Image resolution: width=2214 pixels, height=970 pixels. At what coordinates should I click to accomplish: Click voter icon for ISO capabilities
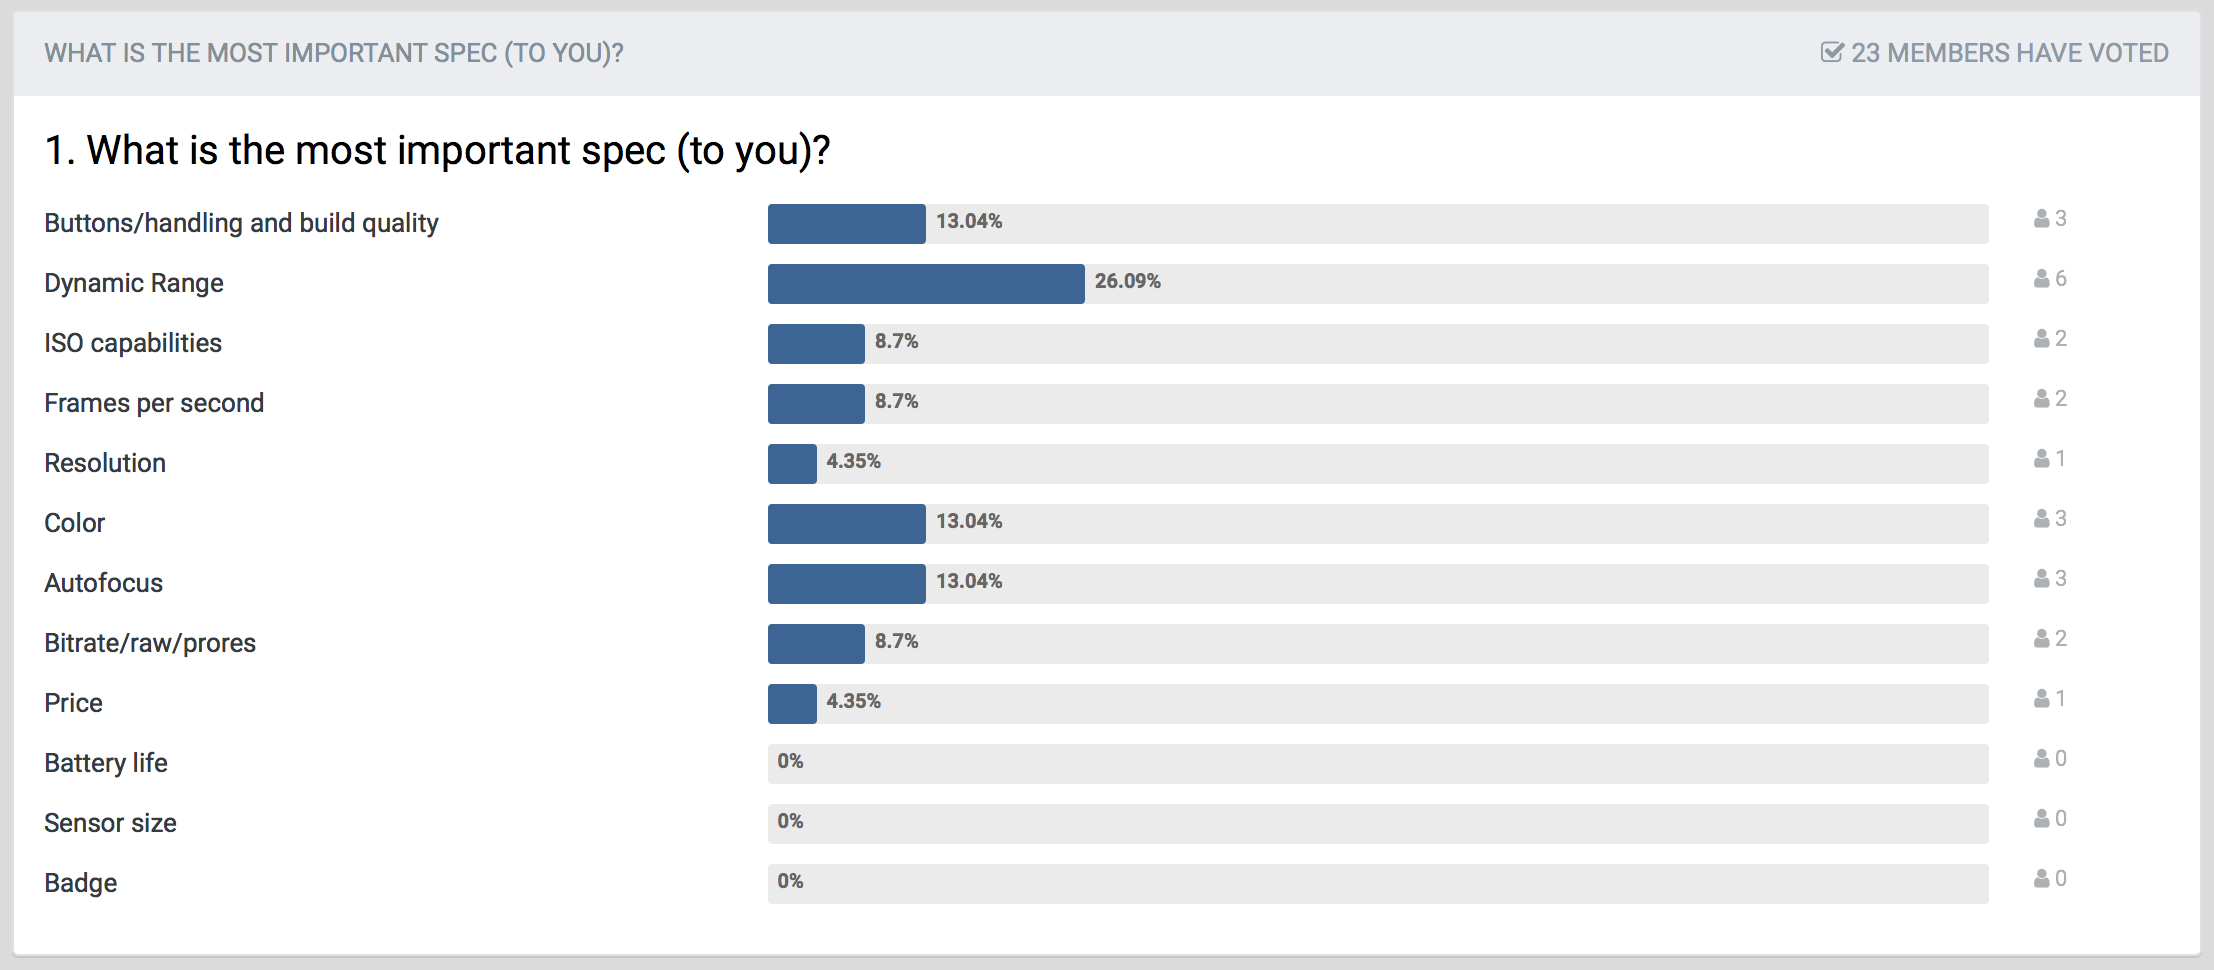pos(2041,339)
